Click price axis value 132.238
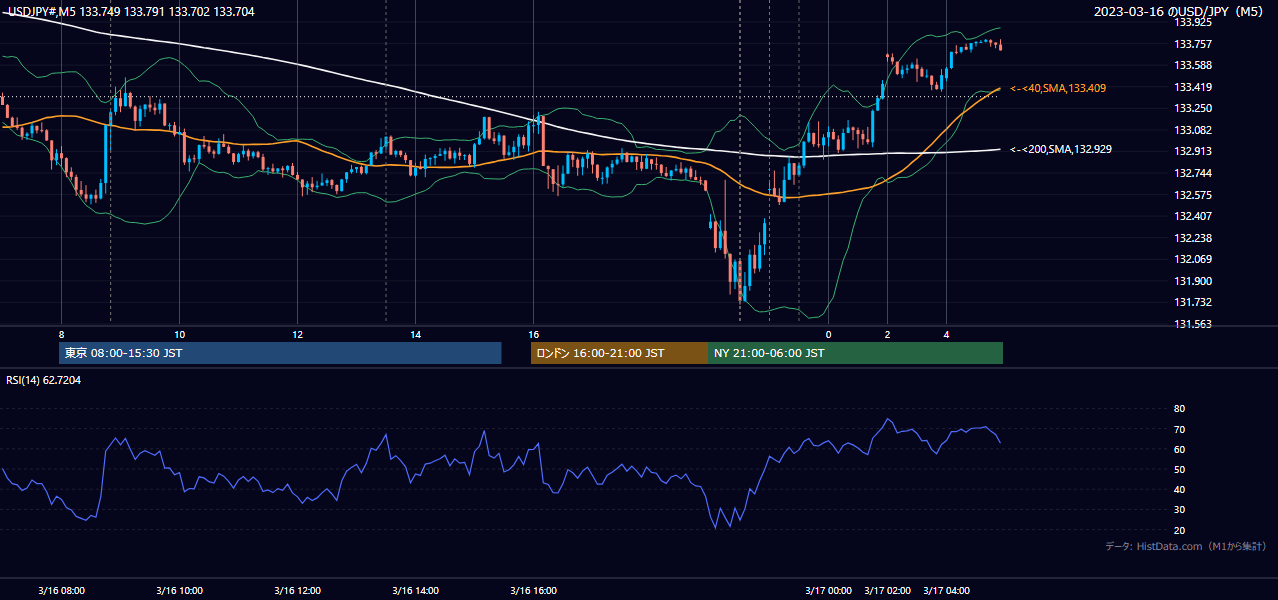The width and height of the screenshot is (1278, 600). [x=1193, y=238]
